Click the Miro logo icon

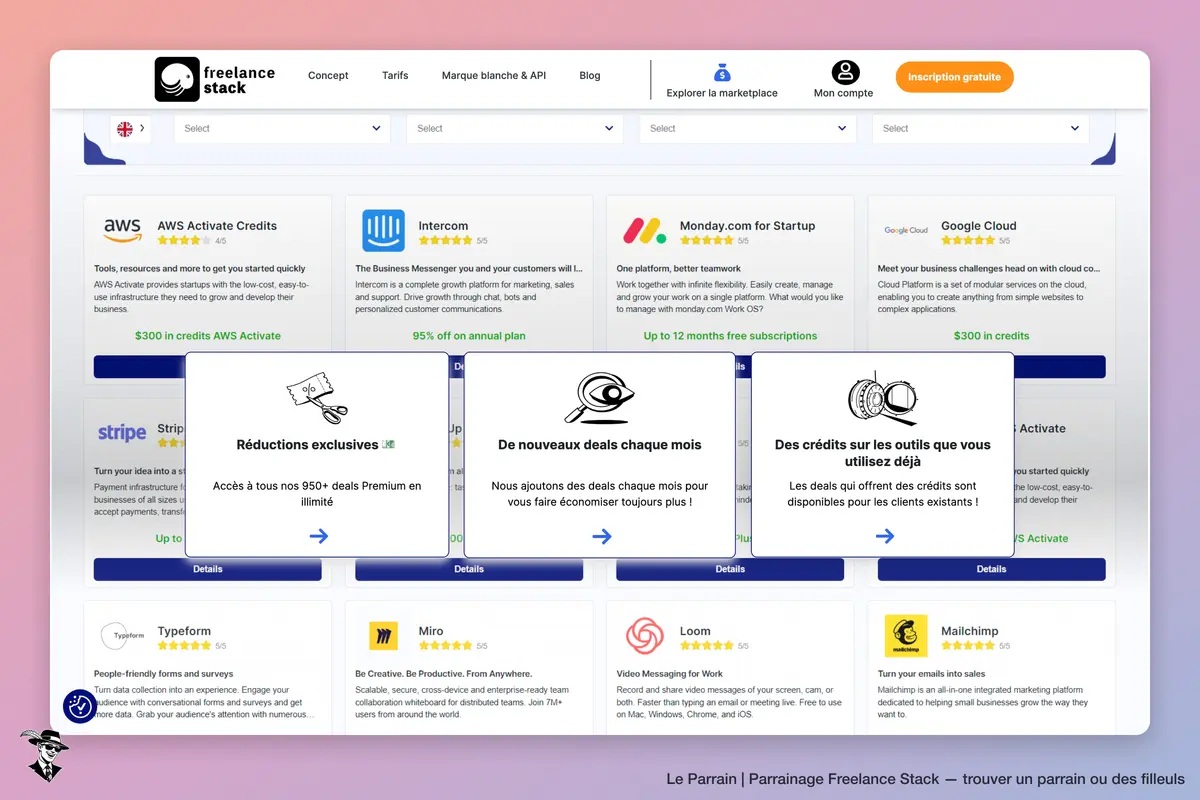click(383, 636)
